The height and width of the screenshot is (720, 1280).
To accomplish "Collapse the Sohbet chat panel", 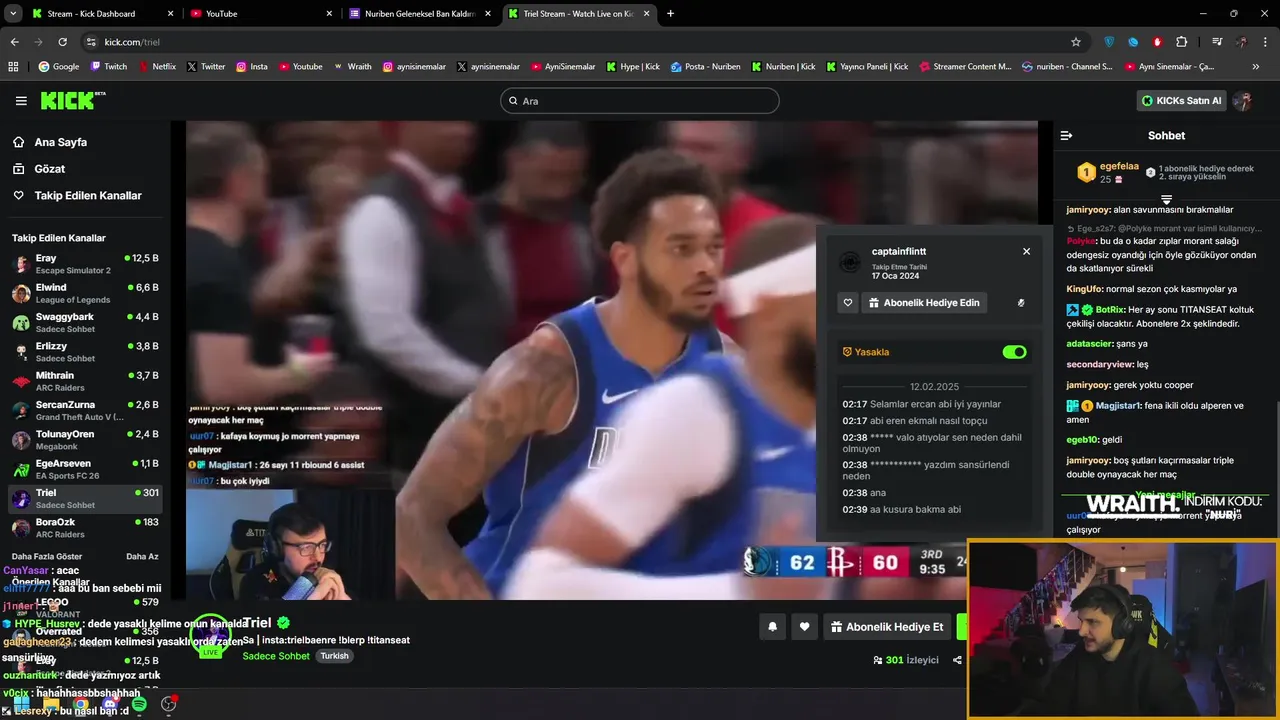I will pos(1066,135).
